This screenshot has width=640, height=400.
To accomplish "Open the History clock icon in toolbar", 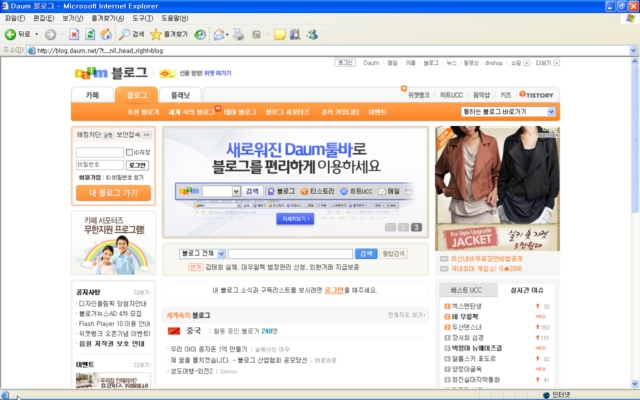I will pyautogui.click(x=200, y=35).
